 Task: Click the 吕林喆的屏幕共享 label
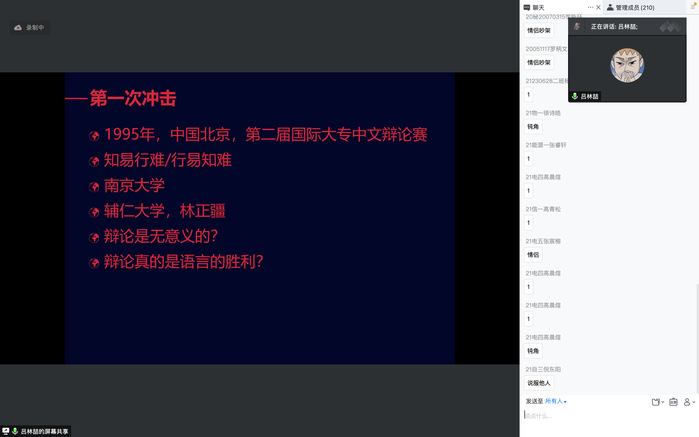[x=45, y=432]
